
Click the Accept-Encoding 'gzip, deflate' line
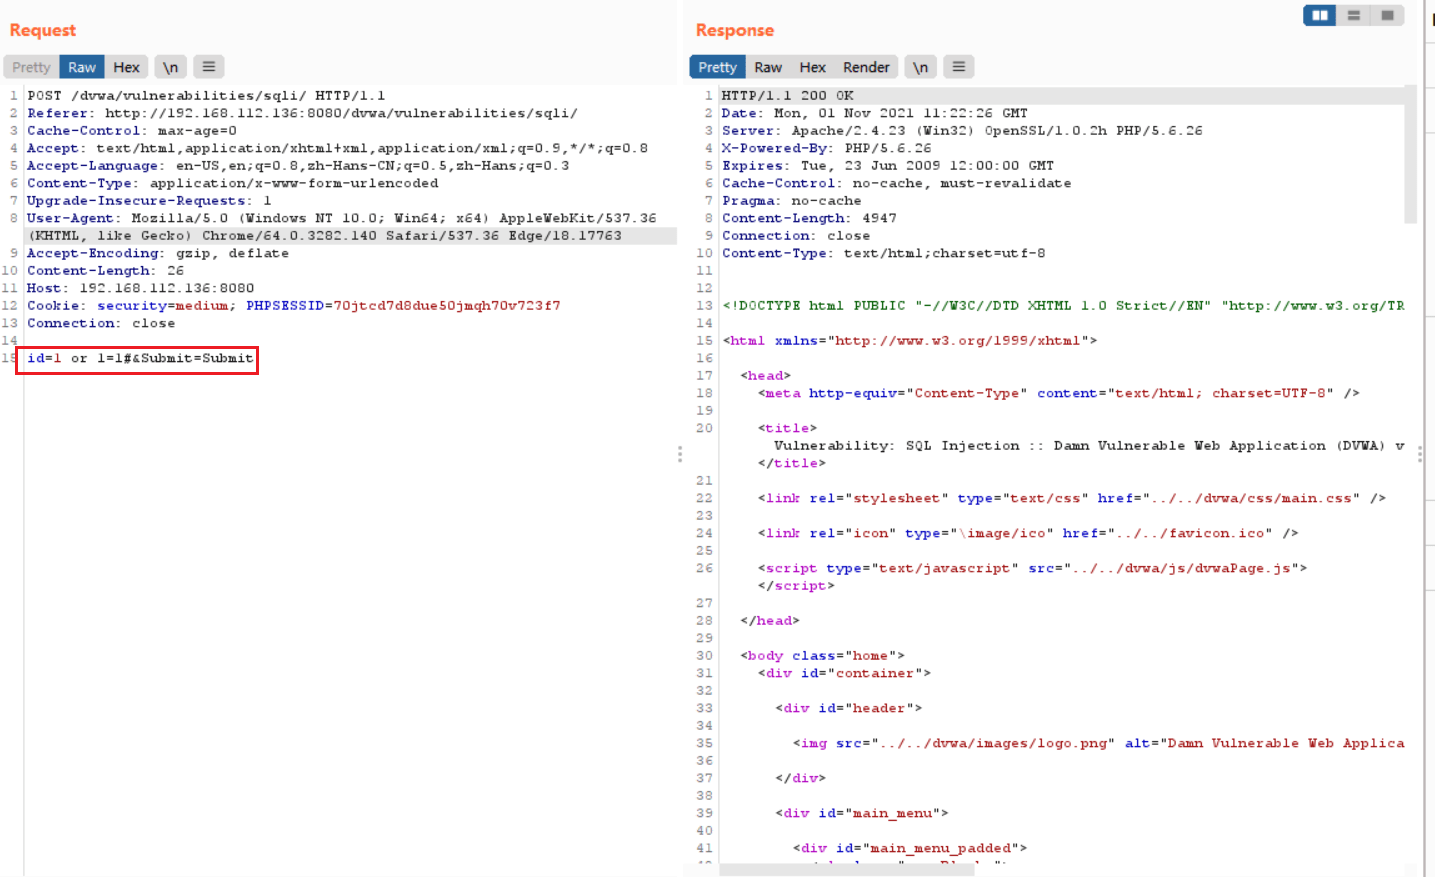158,254
